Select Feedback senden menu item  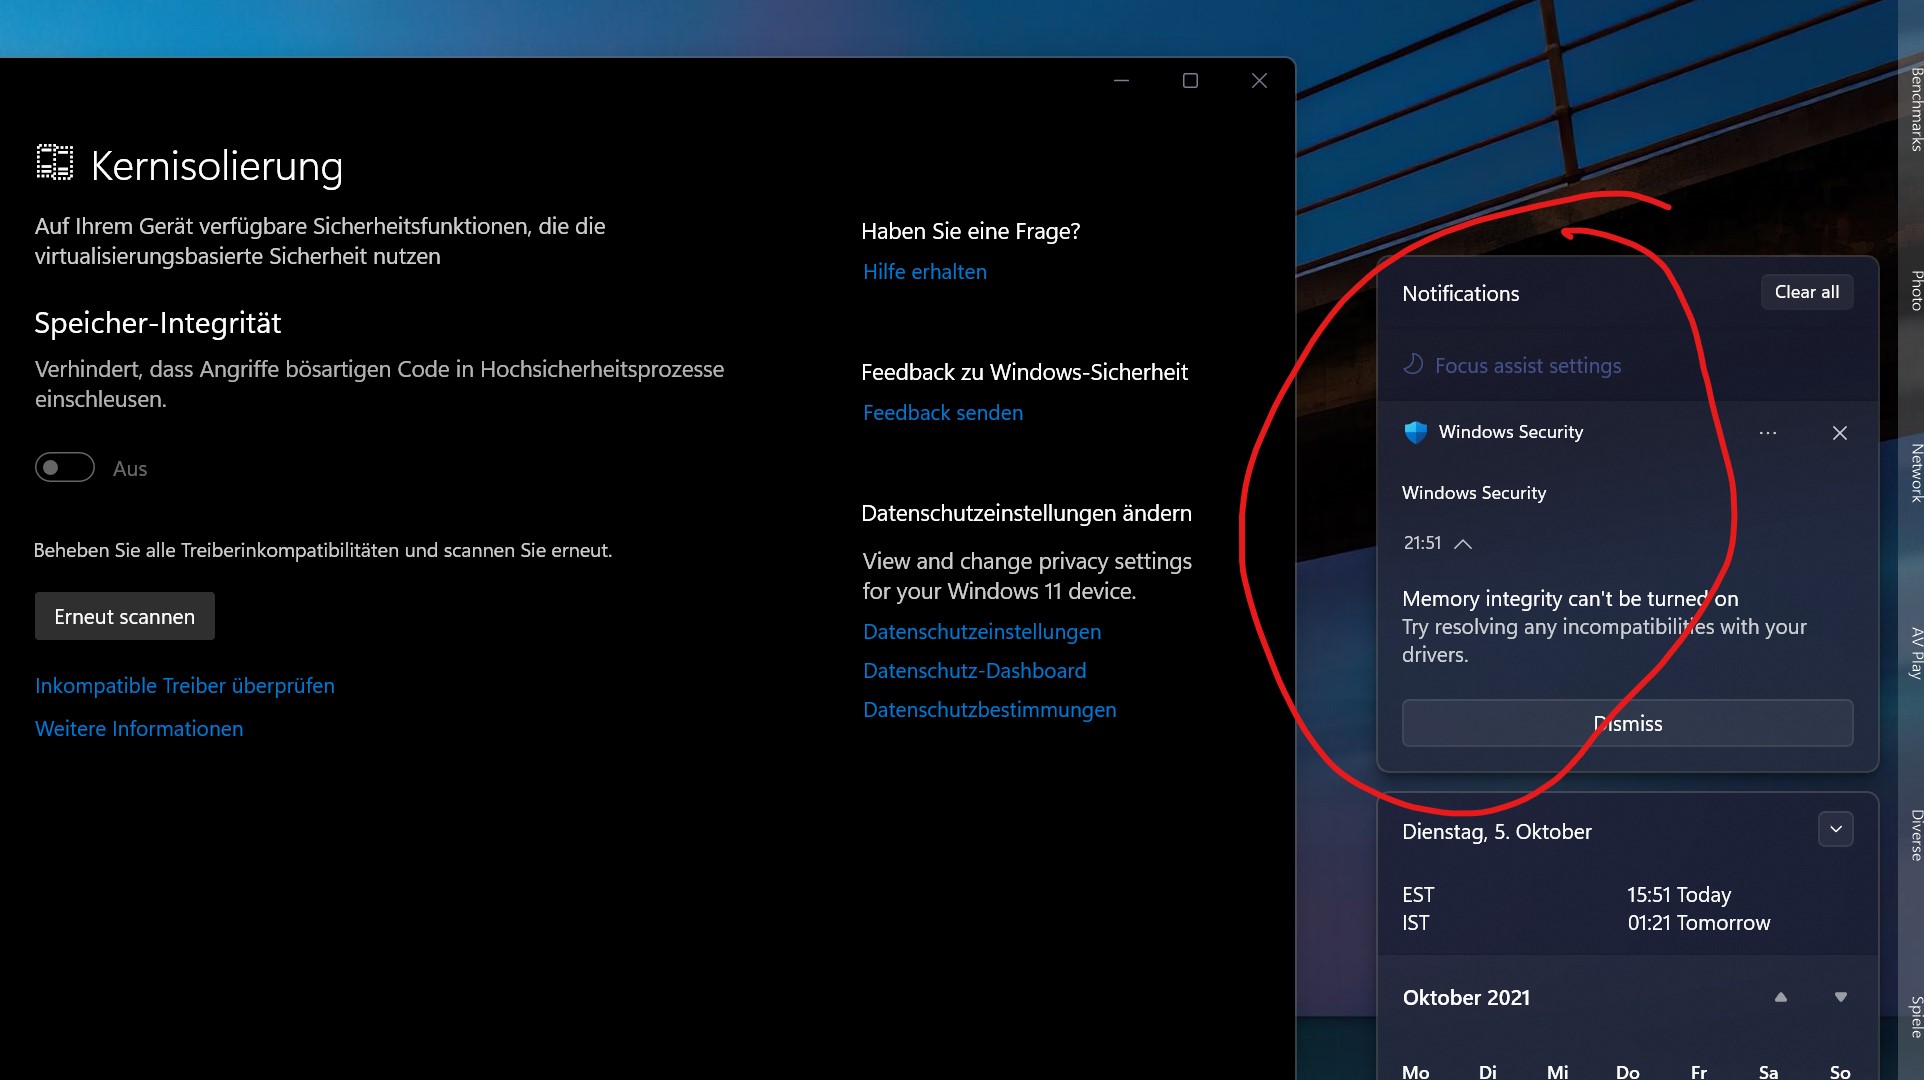coord(944,412)
